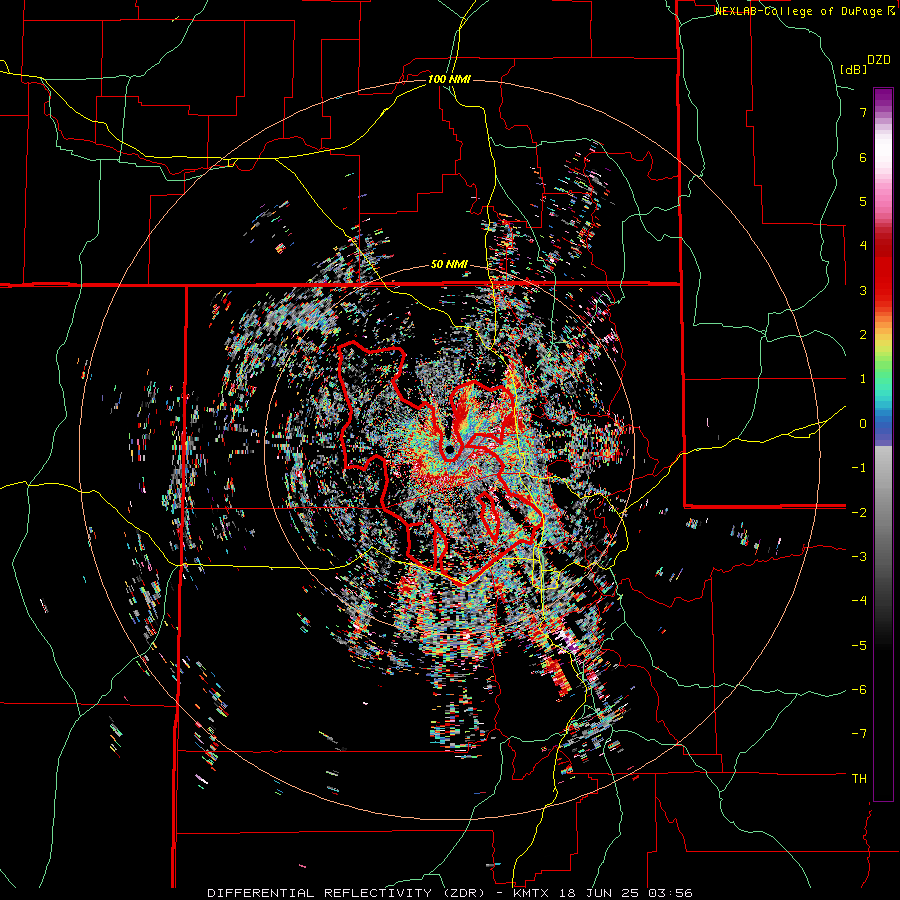The image size is (900, 900).
Task: Click the -2 tick label on the scale
Action: (859, 512)
